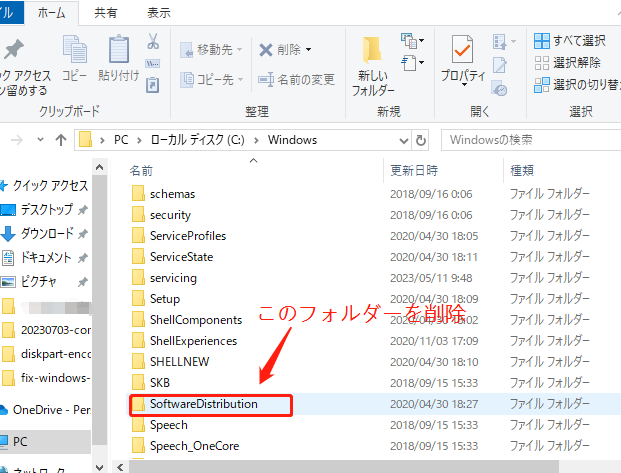Click Invert selection in the ribbon
The width and height of the screenshot is (621, 473).
(577, 84)
